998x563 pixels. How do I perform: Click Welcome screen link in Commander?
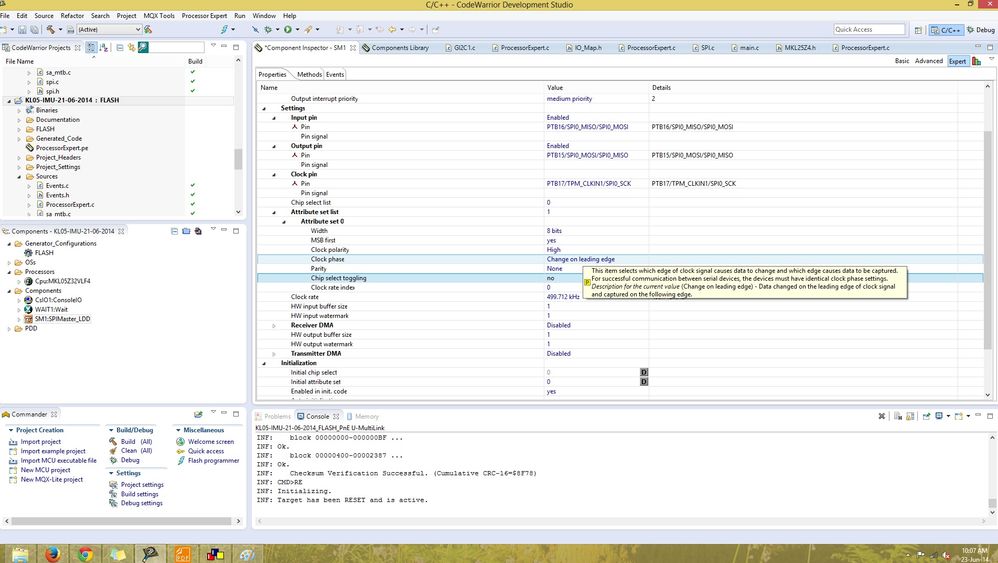pyautogui.click(x=211, y=441)
